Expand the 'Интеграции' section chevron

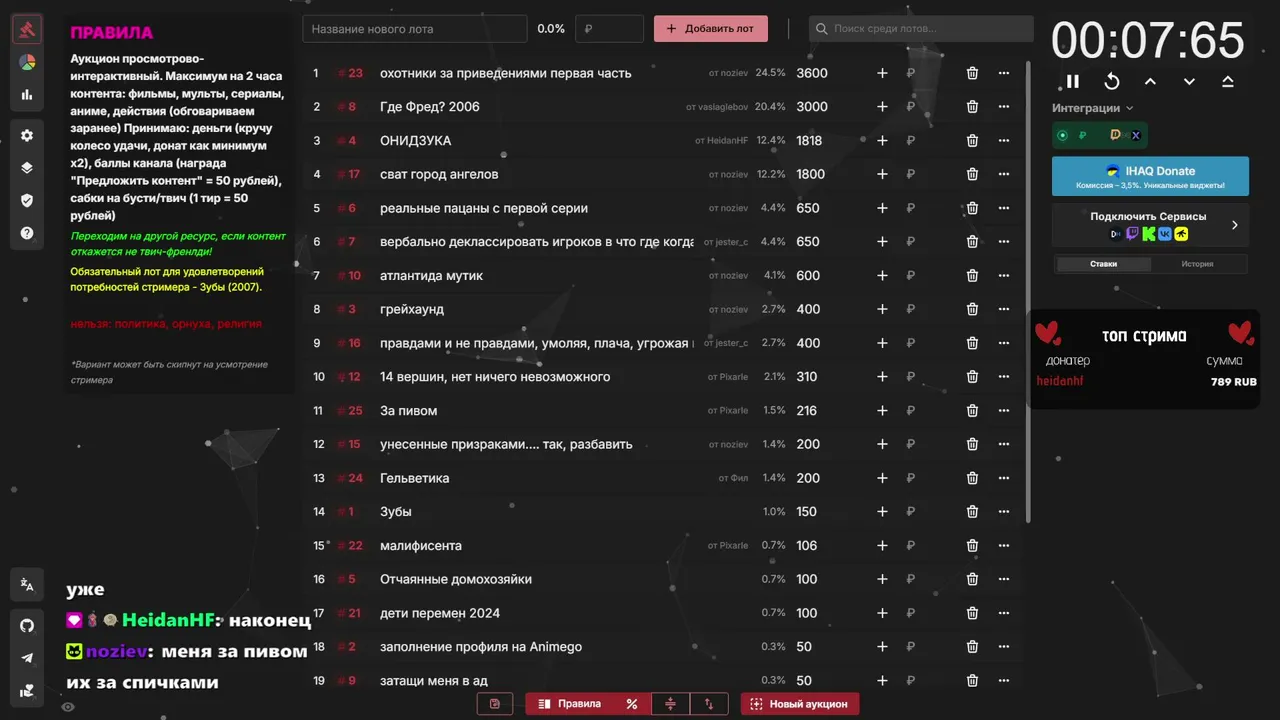pos(1130,108)
